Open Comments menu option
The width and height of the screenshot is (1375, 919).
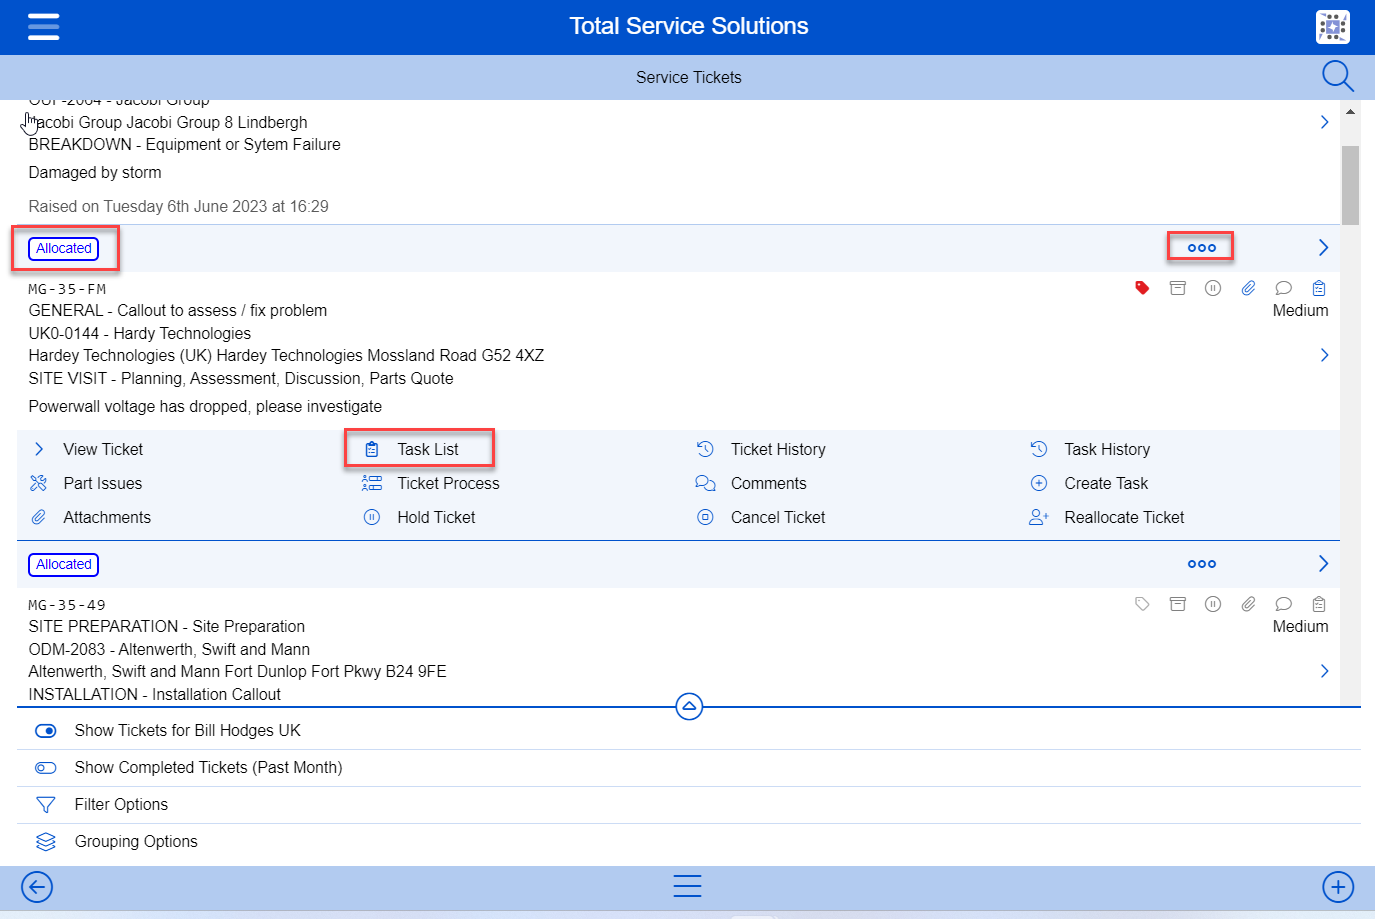[768, 483]
